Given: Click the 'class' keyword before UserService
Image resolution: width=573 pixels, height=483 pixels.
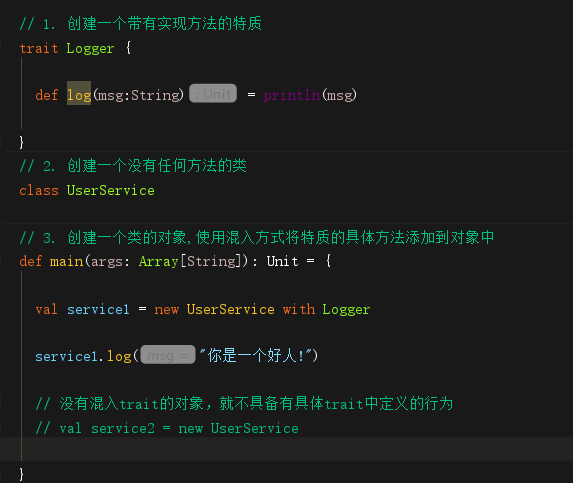Looking at the screenshot, I should coord(39,190).
